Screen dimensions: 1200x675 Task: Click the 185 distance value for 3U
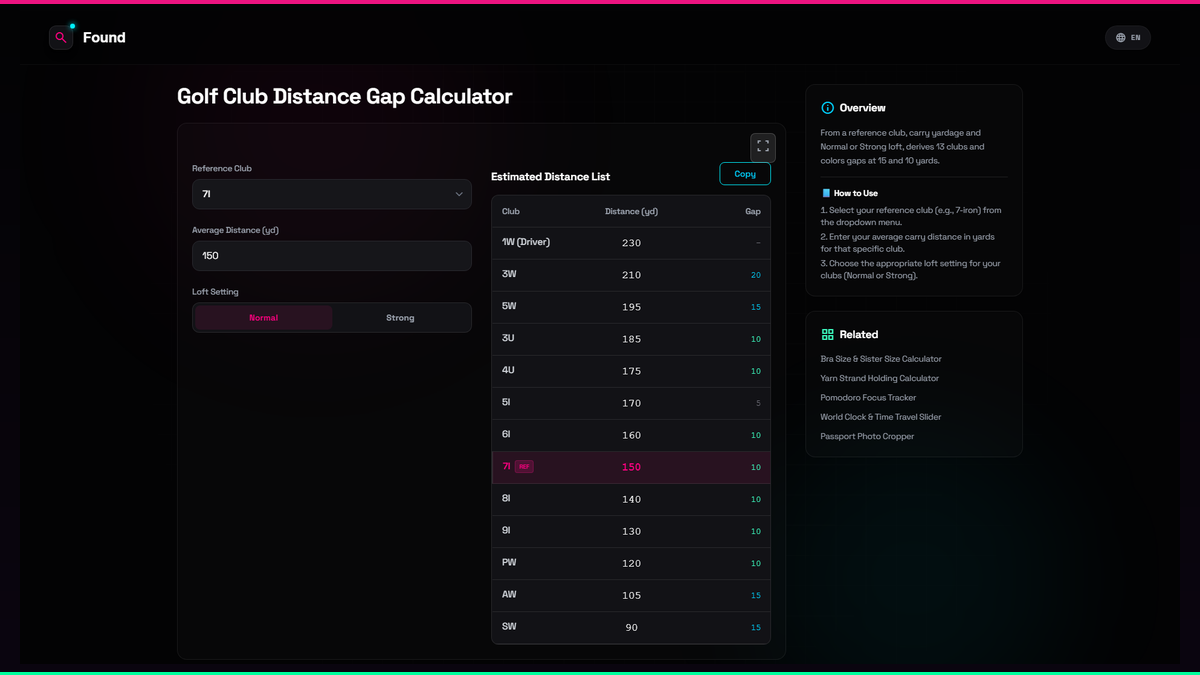[631, 339]
